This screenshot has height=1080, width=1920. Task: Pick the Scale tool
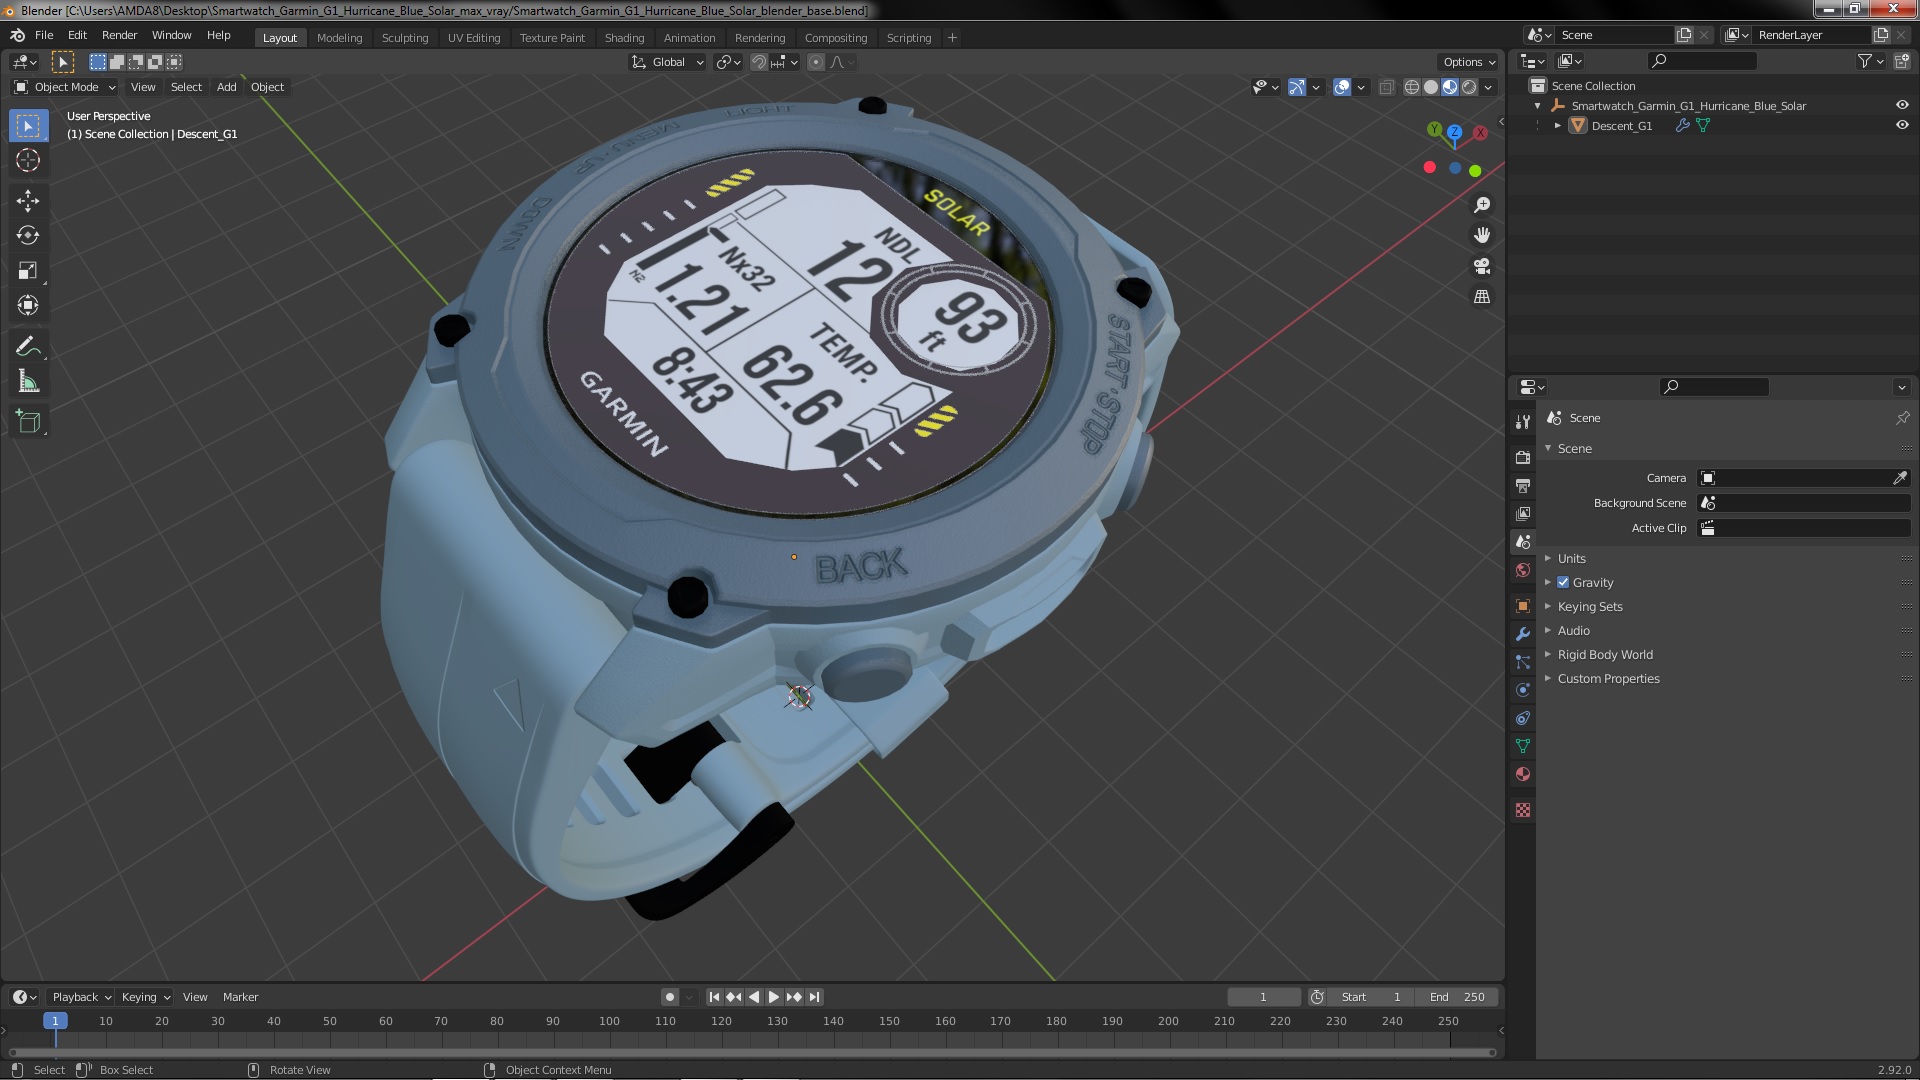pos(28,271)
